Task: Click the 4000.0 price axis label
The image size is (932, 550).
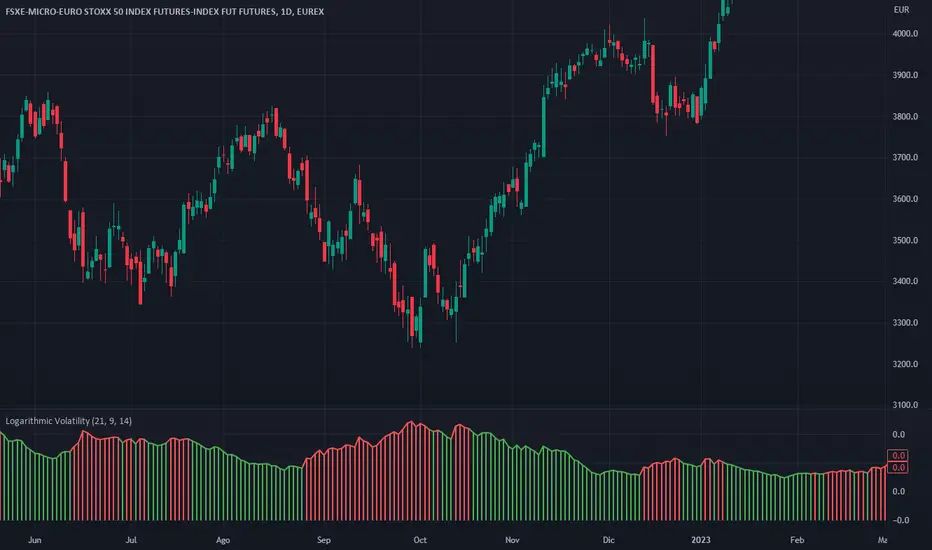Action: 905,34
